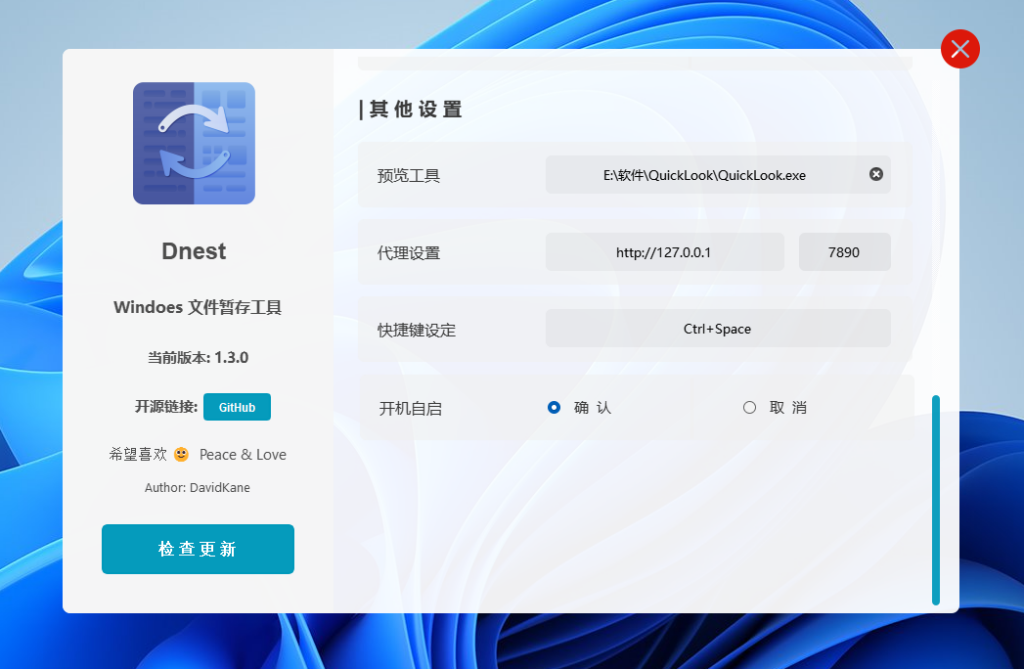
Task: Select the 取消 autostart radio button
Action: tap(749, 408)
